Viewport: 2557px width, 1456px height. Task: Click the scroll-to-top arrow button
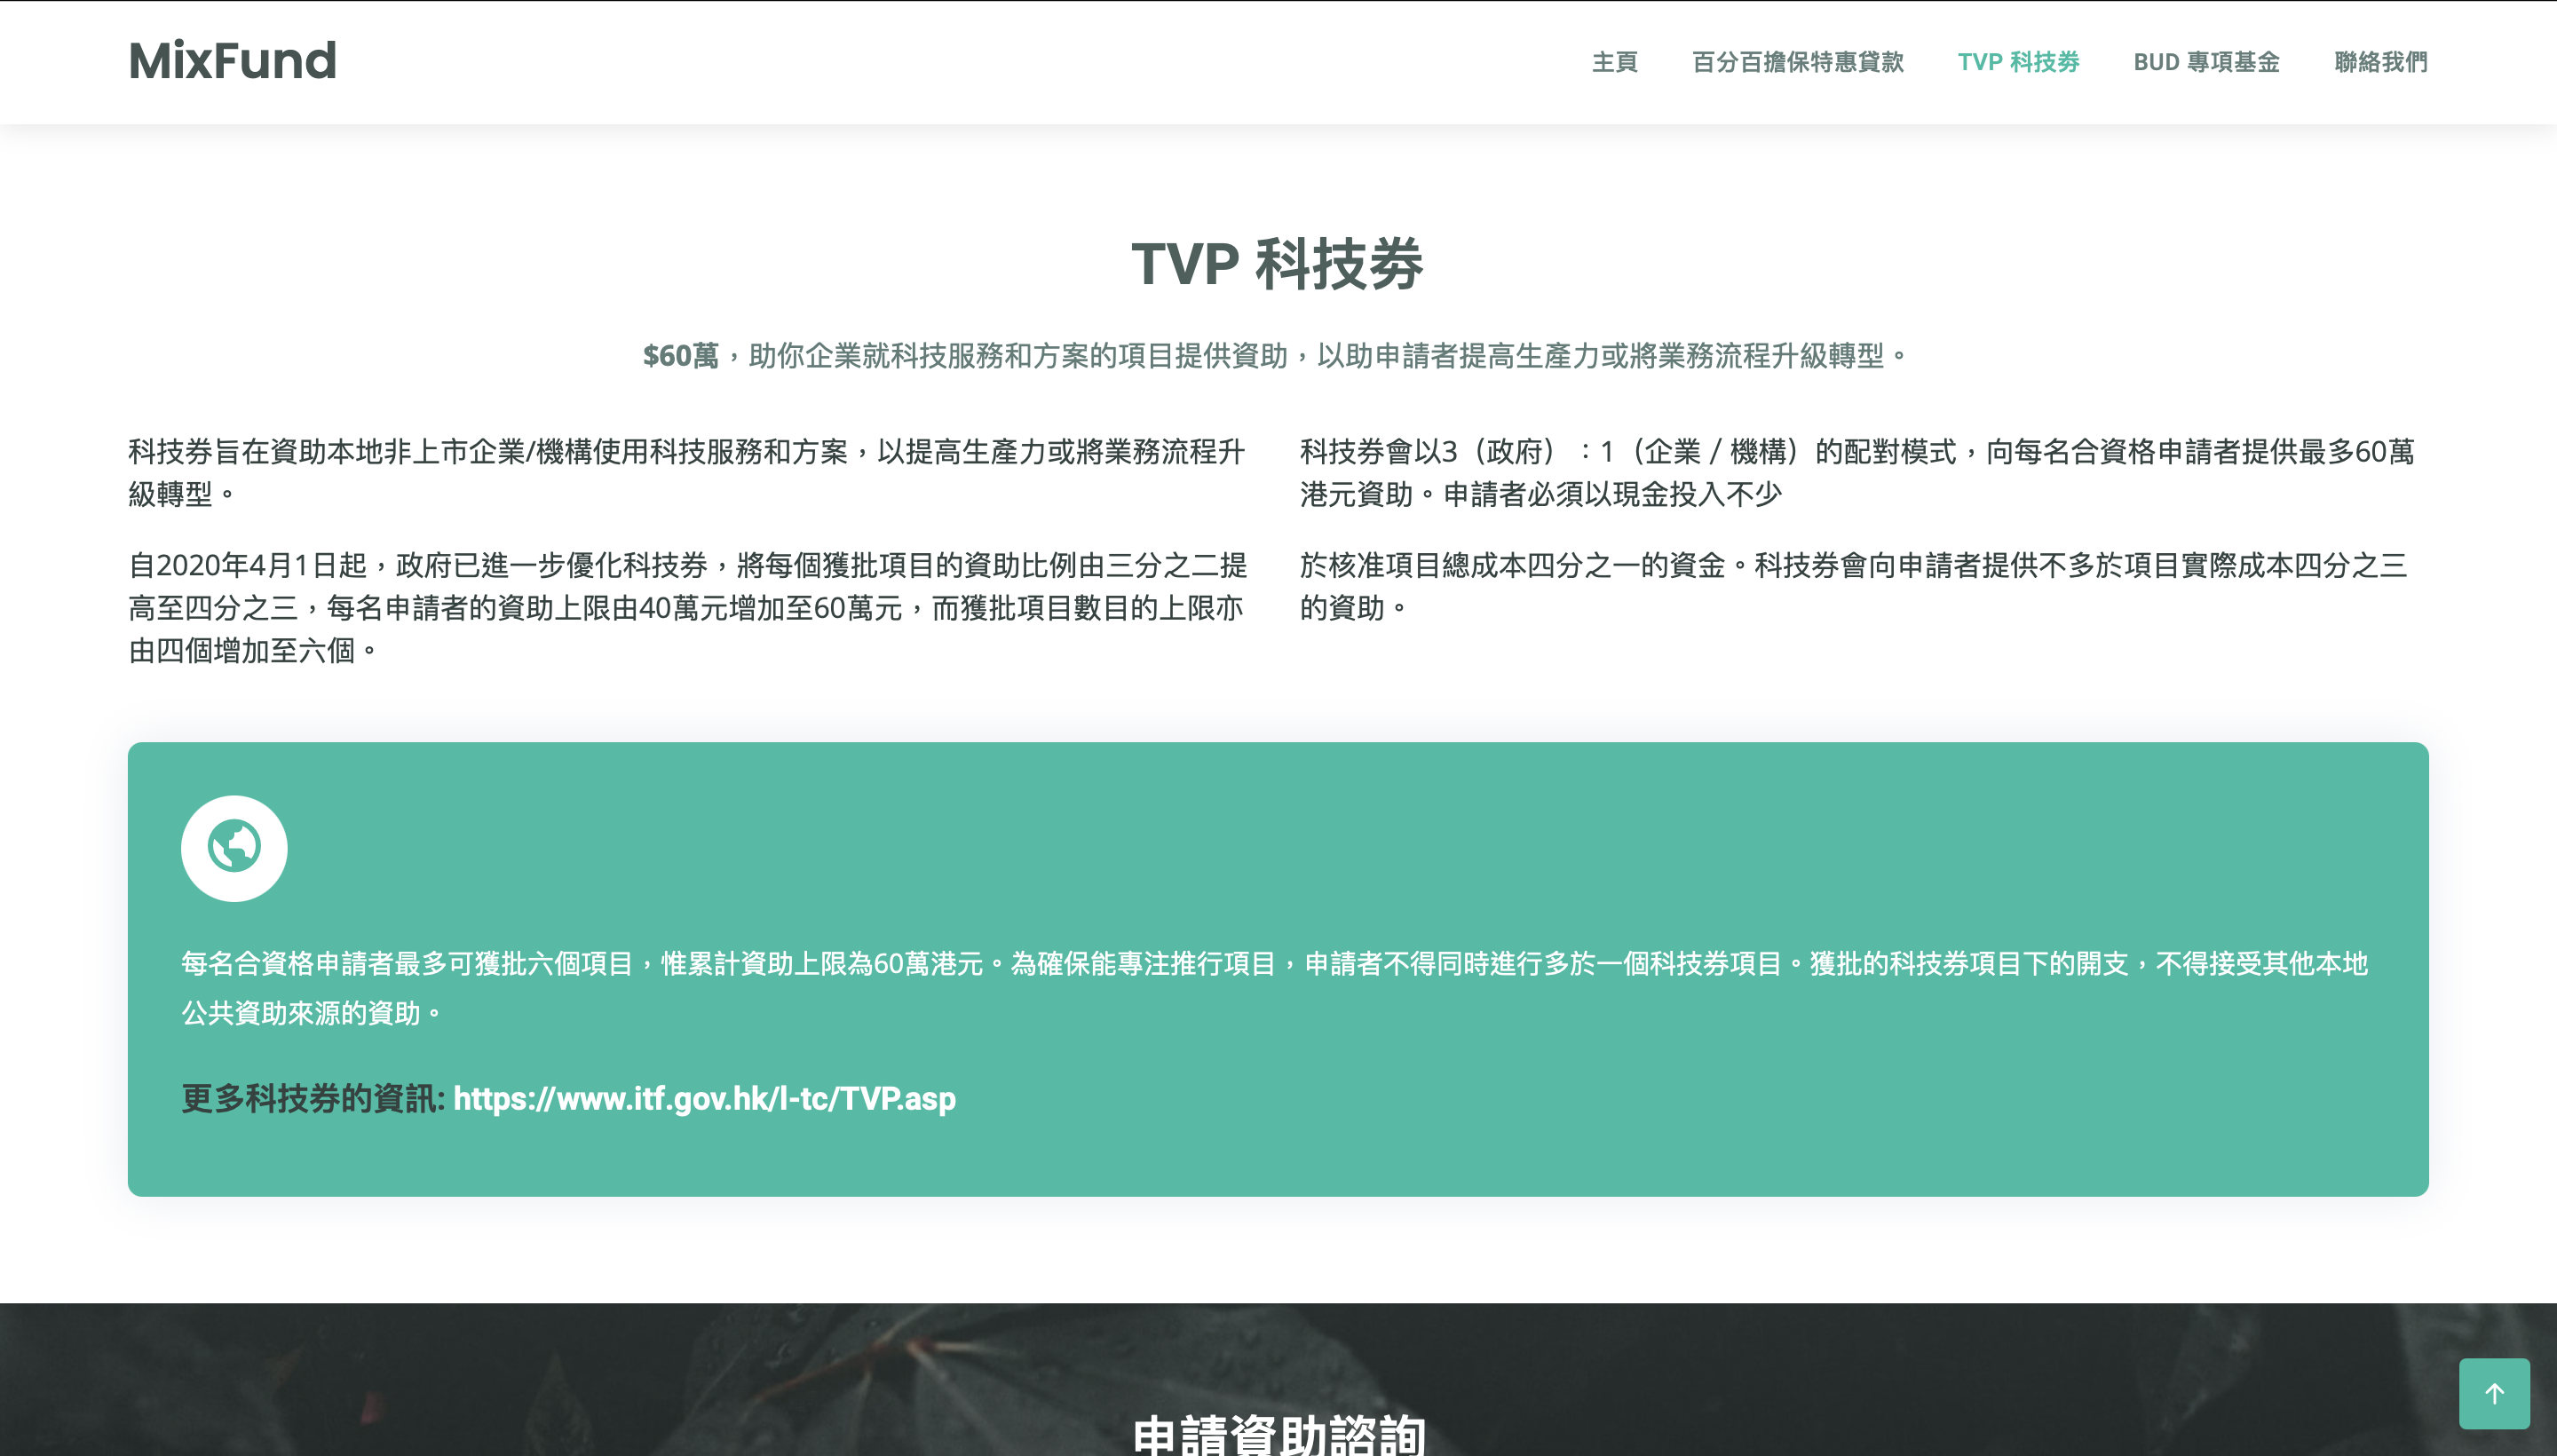(2494, 1393)
